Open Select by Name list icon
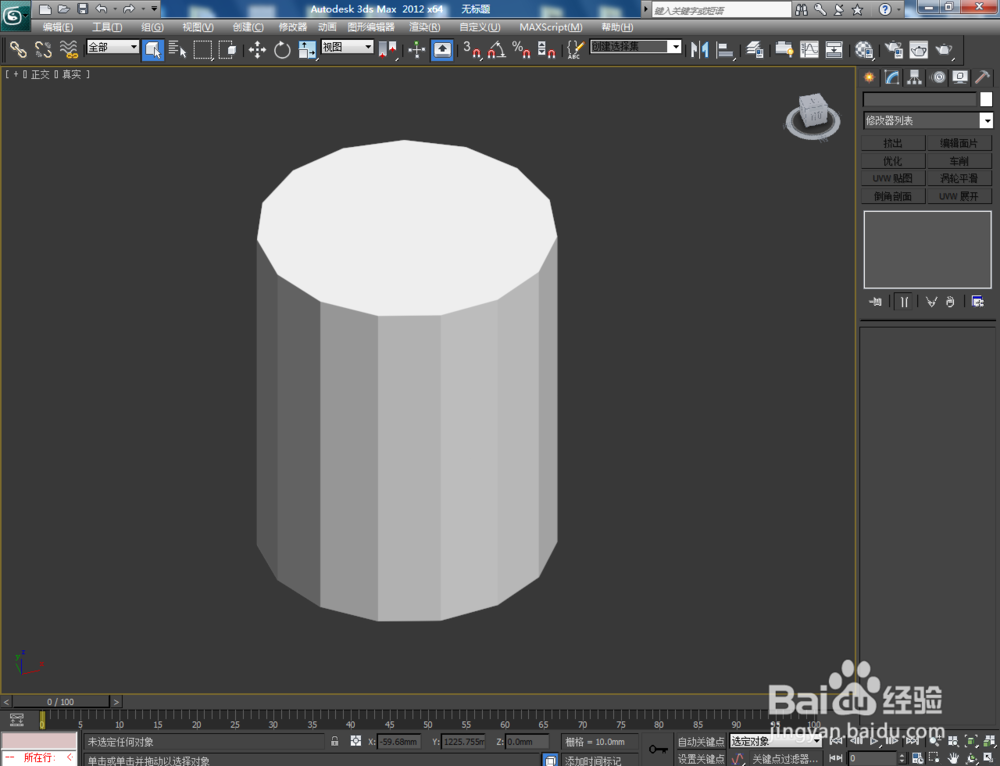1000x766 pixels. coord(177,50)
